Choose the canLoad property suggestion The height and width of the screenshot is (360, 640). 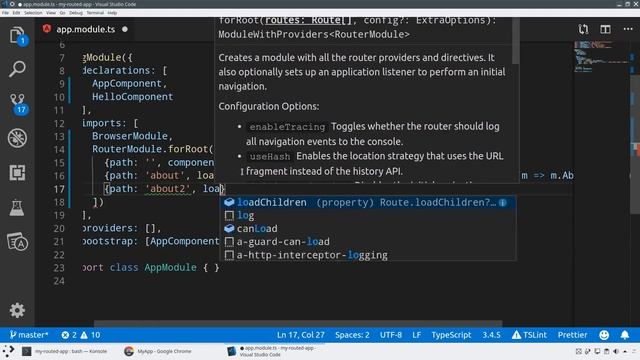coord(368,229)
